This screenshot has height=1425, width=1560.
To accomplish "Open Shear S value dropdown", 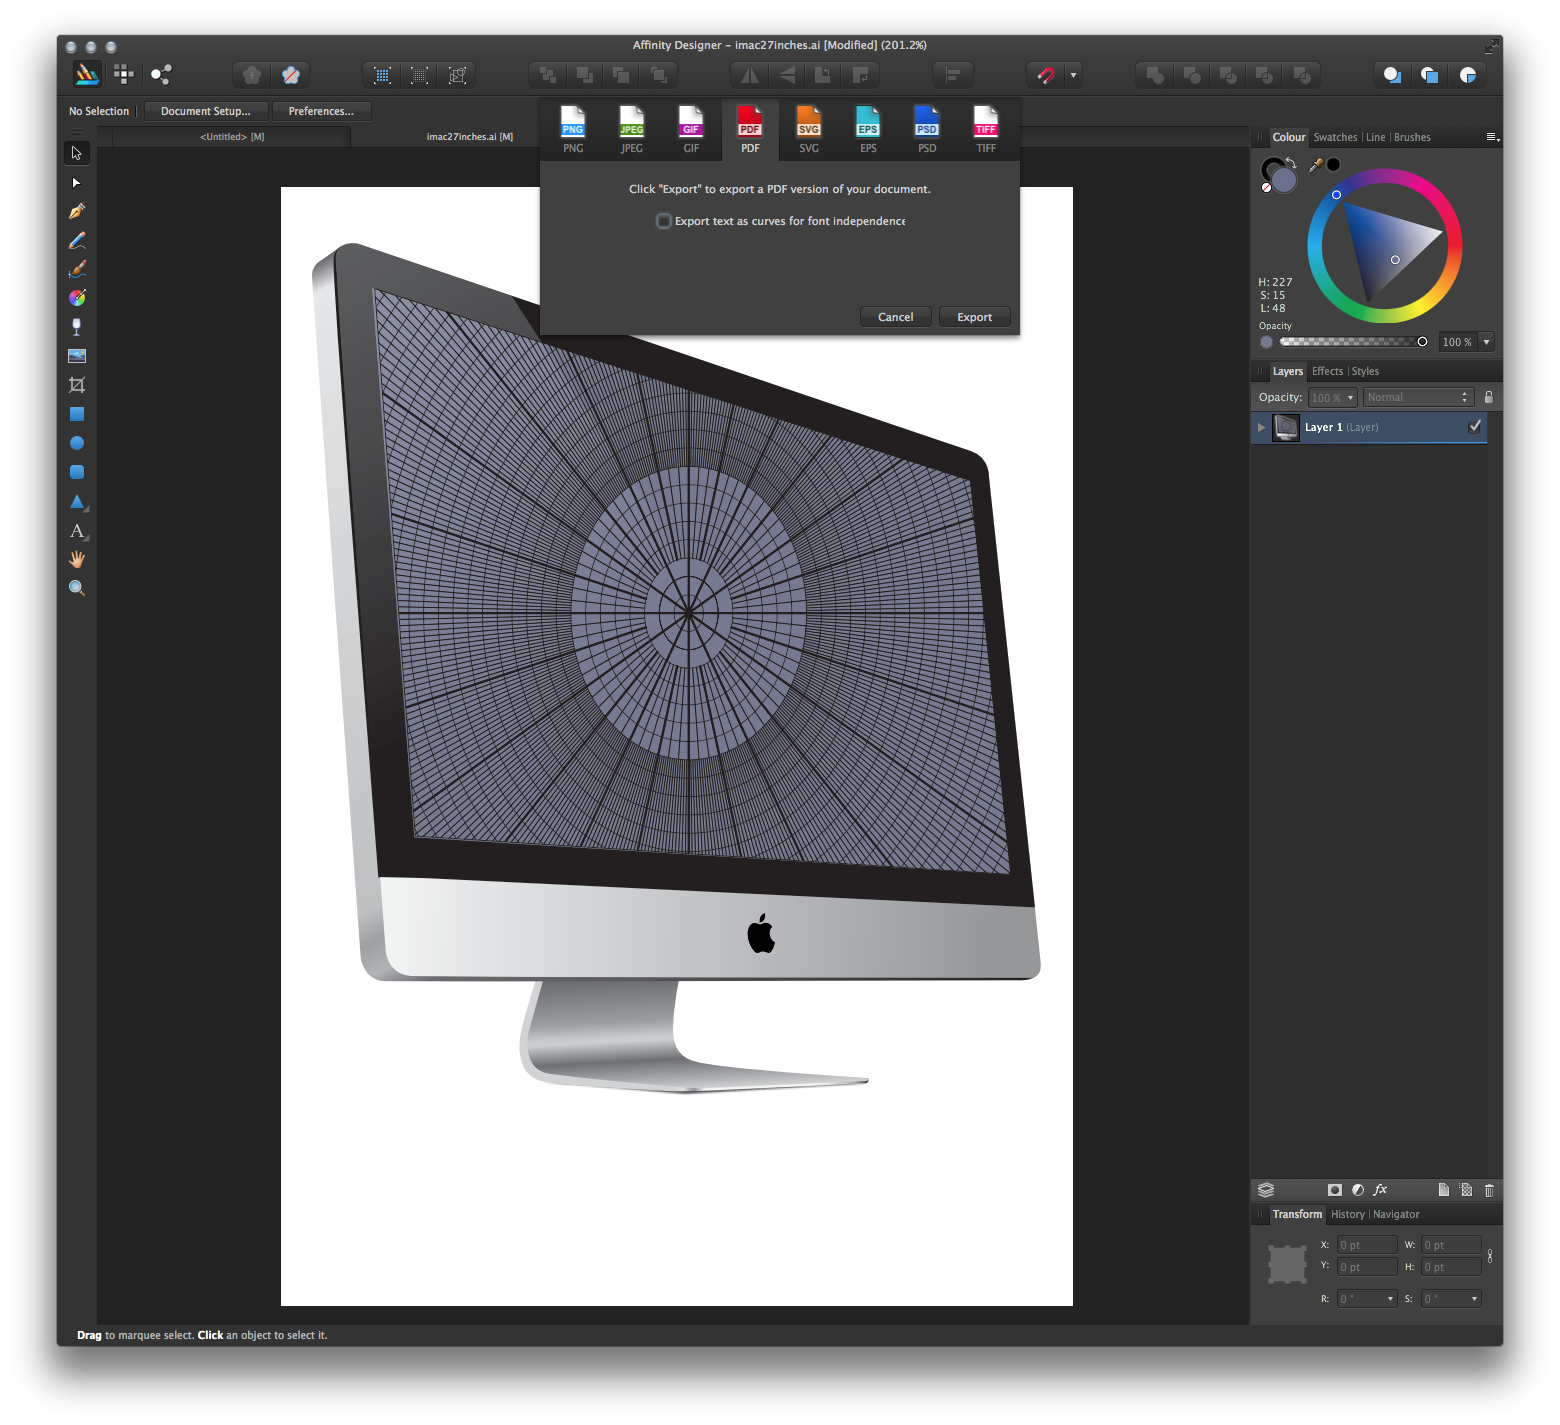I will [x=1474, y=1299].
